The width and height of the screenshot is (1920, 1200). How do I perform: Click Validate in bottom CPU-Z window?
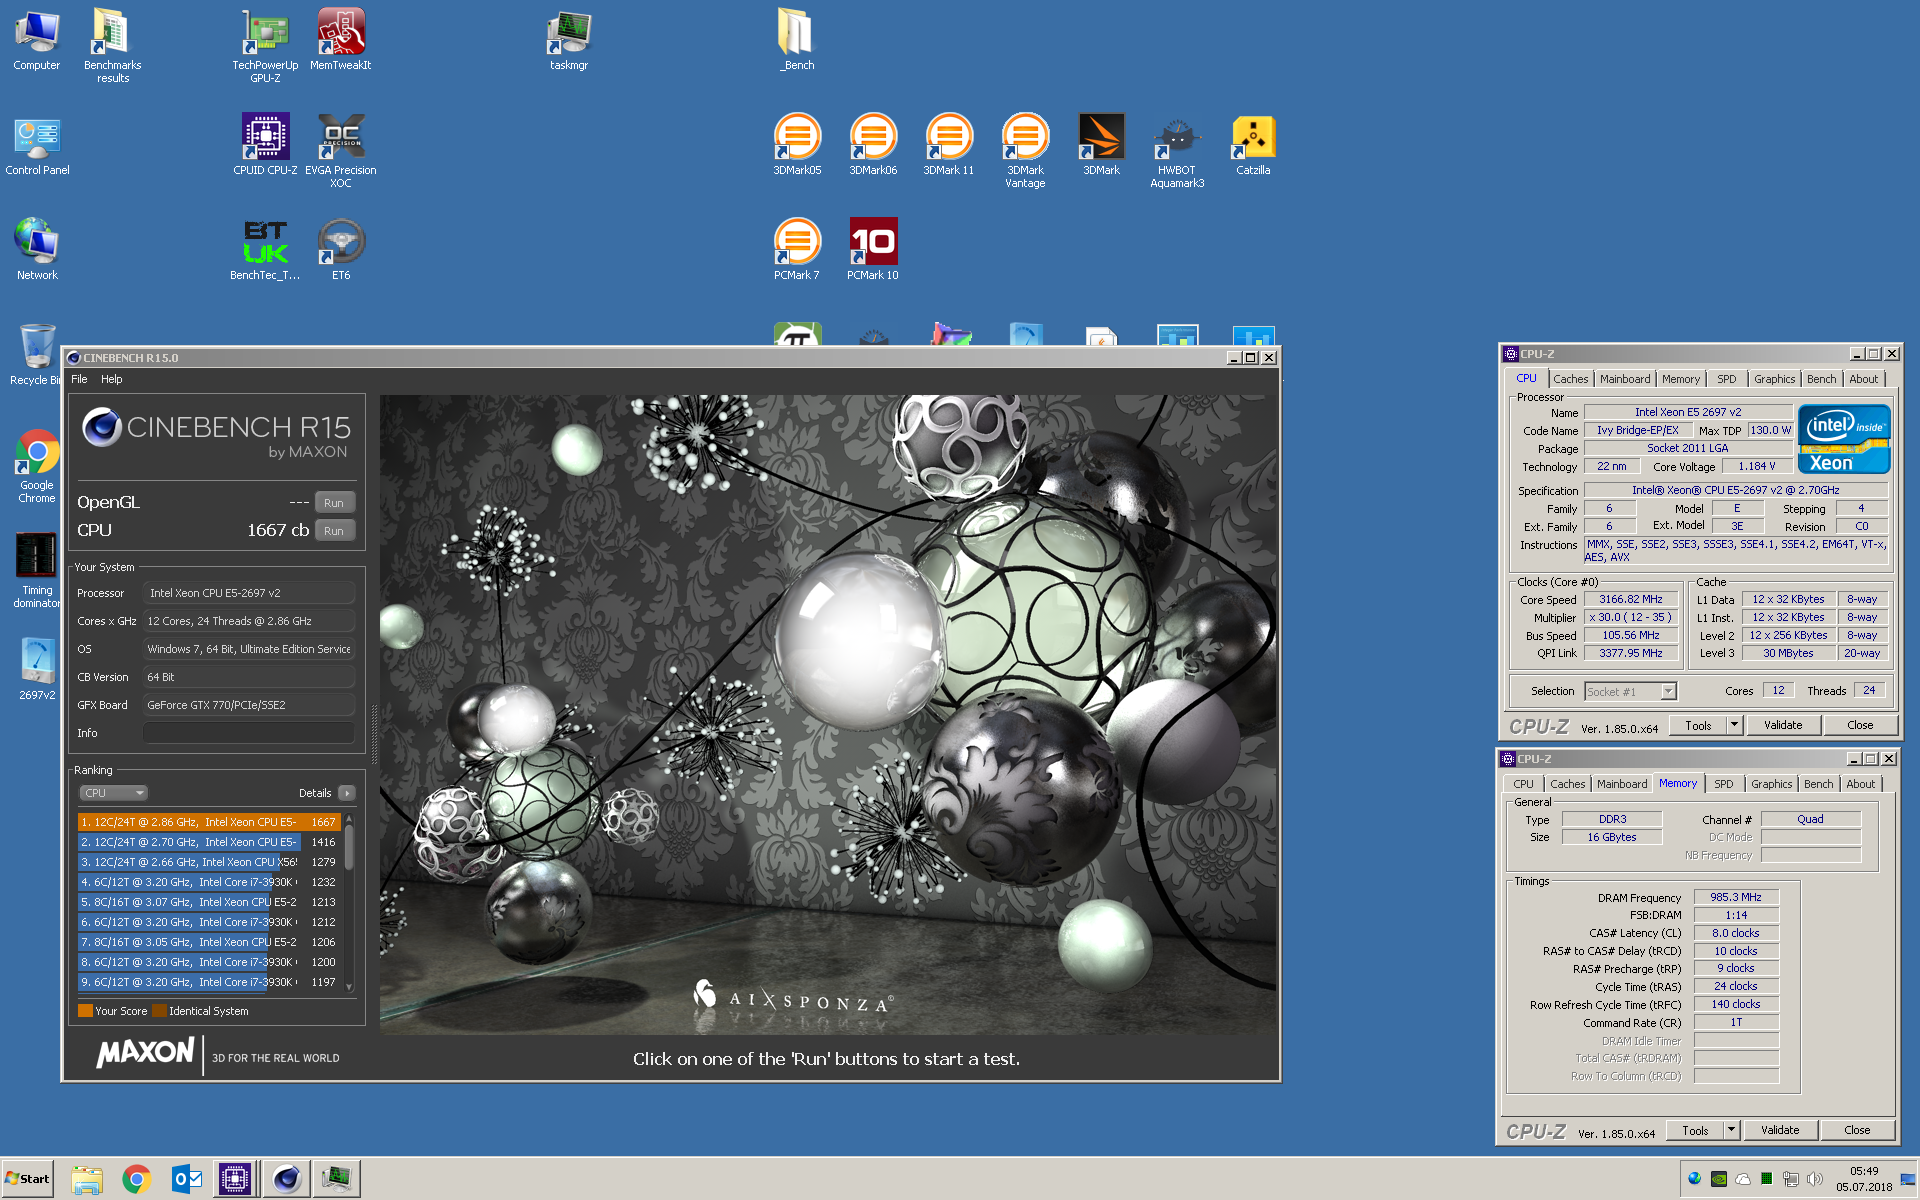pyautogui.click(x=1780, y=1131)
